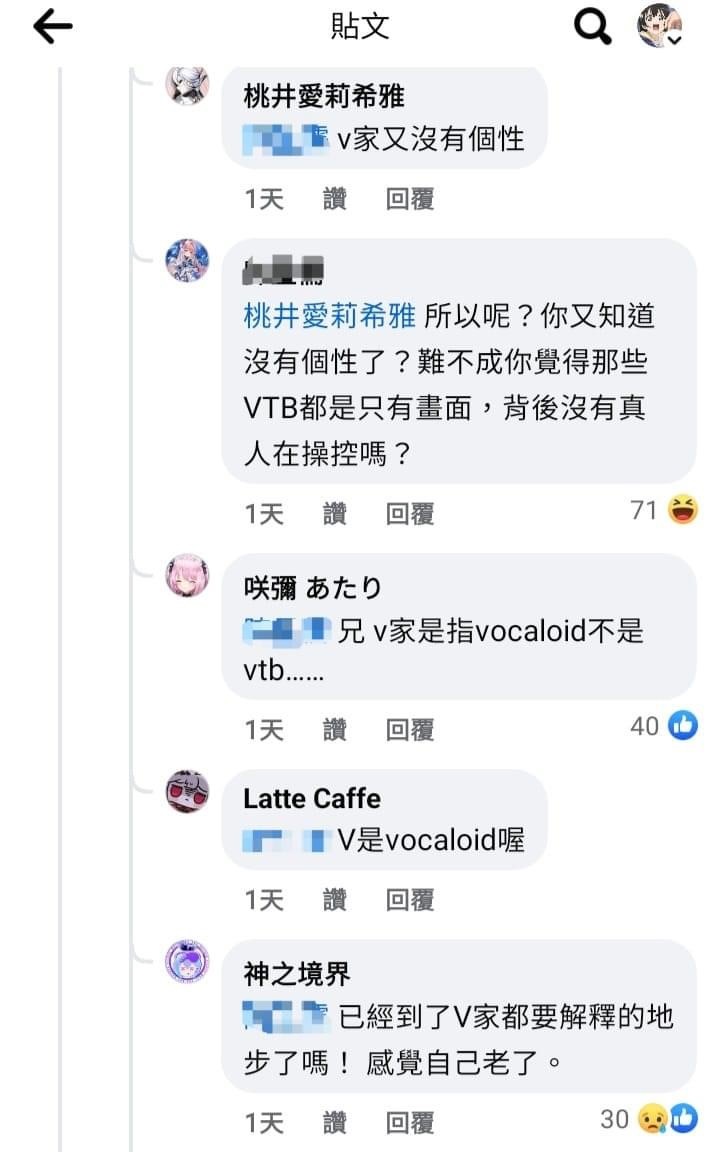
Task: View the 71 laughing emoji reactions
Action: [664, 510]
